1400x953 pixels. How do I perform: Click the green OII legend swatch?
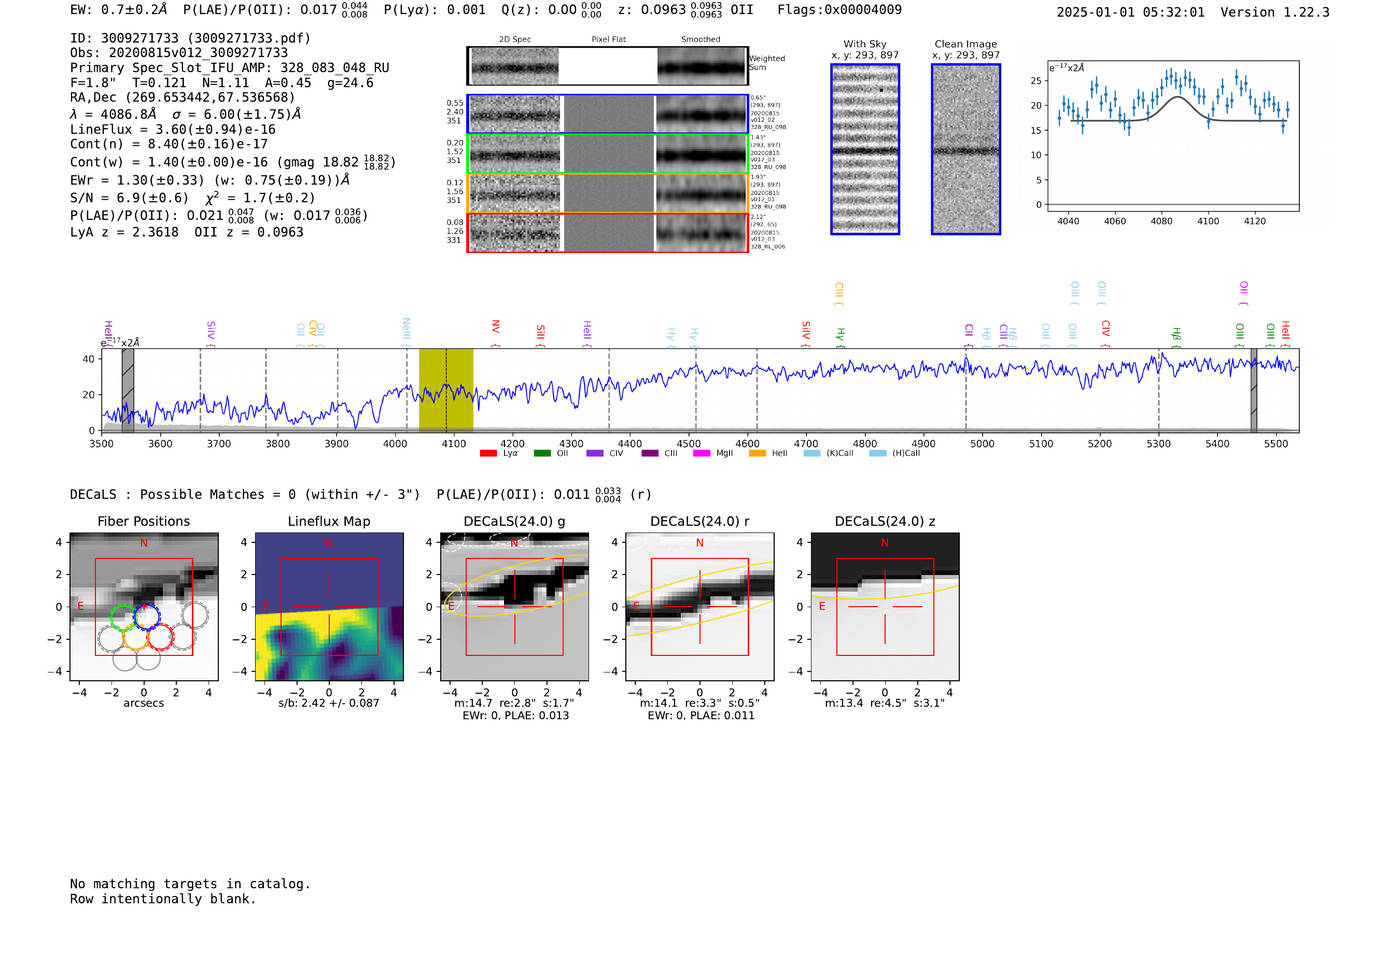coord(542,453)
